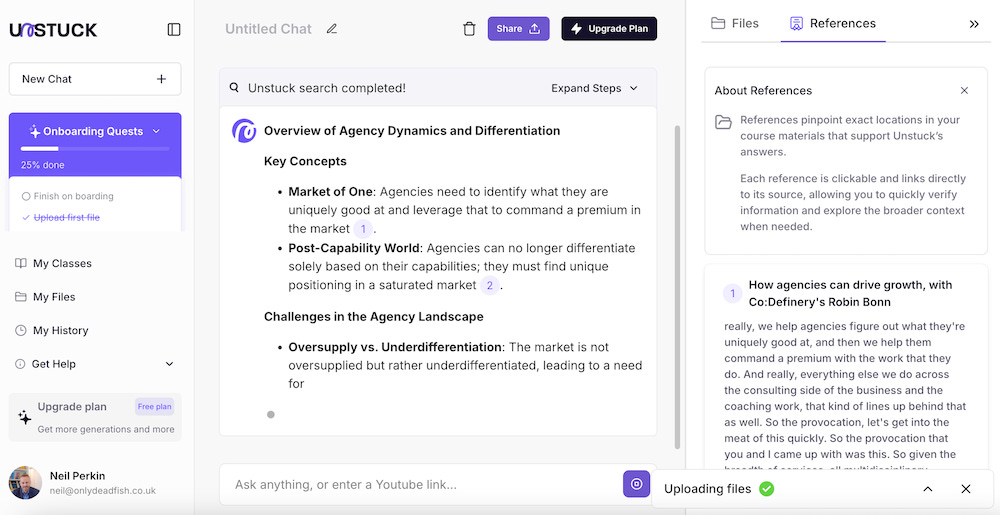The height and width of the screenshot is (515, 1000).
Task: Click the My Classes book icon
Action: point(21,263)
